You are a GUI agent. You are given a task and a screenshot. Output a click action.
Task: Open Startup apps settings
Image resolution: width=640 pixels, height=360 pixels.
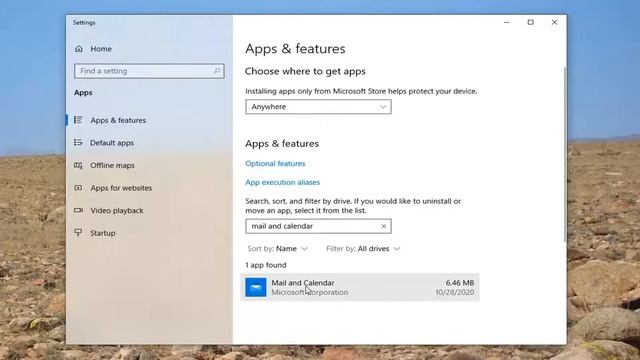[x=102, y=233]
